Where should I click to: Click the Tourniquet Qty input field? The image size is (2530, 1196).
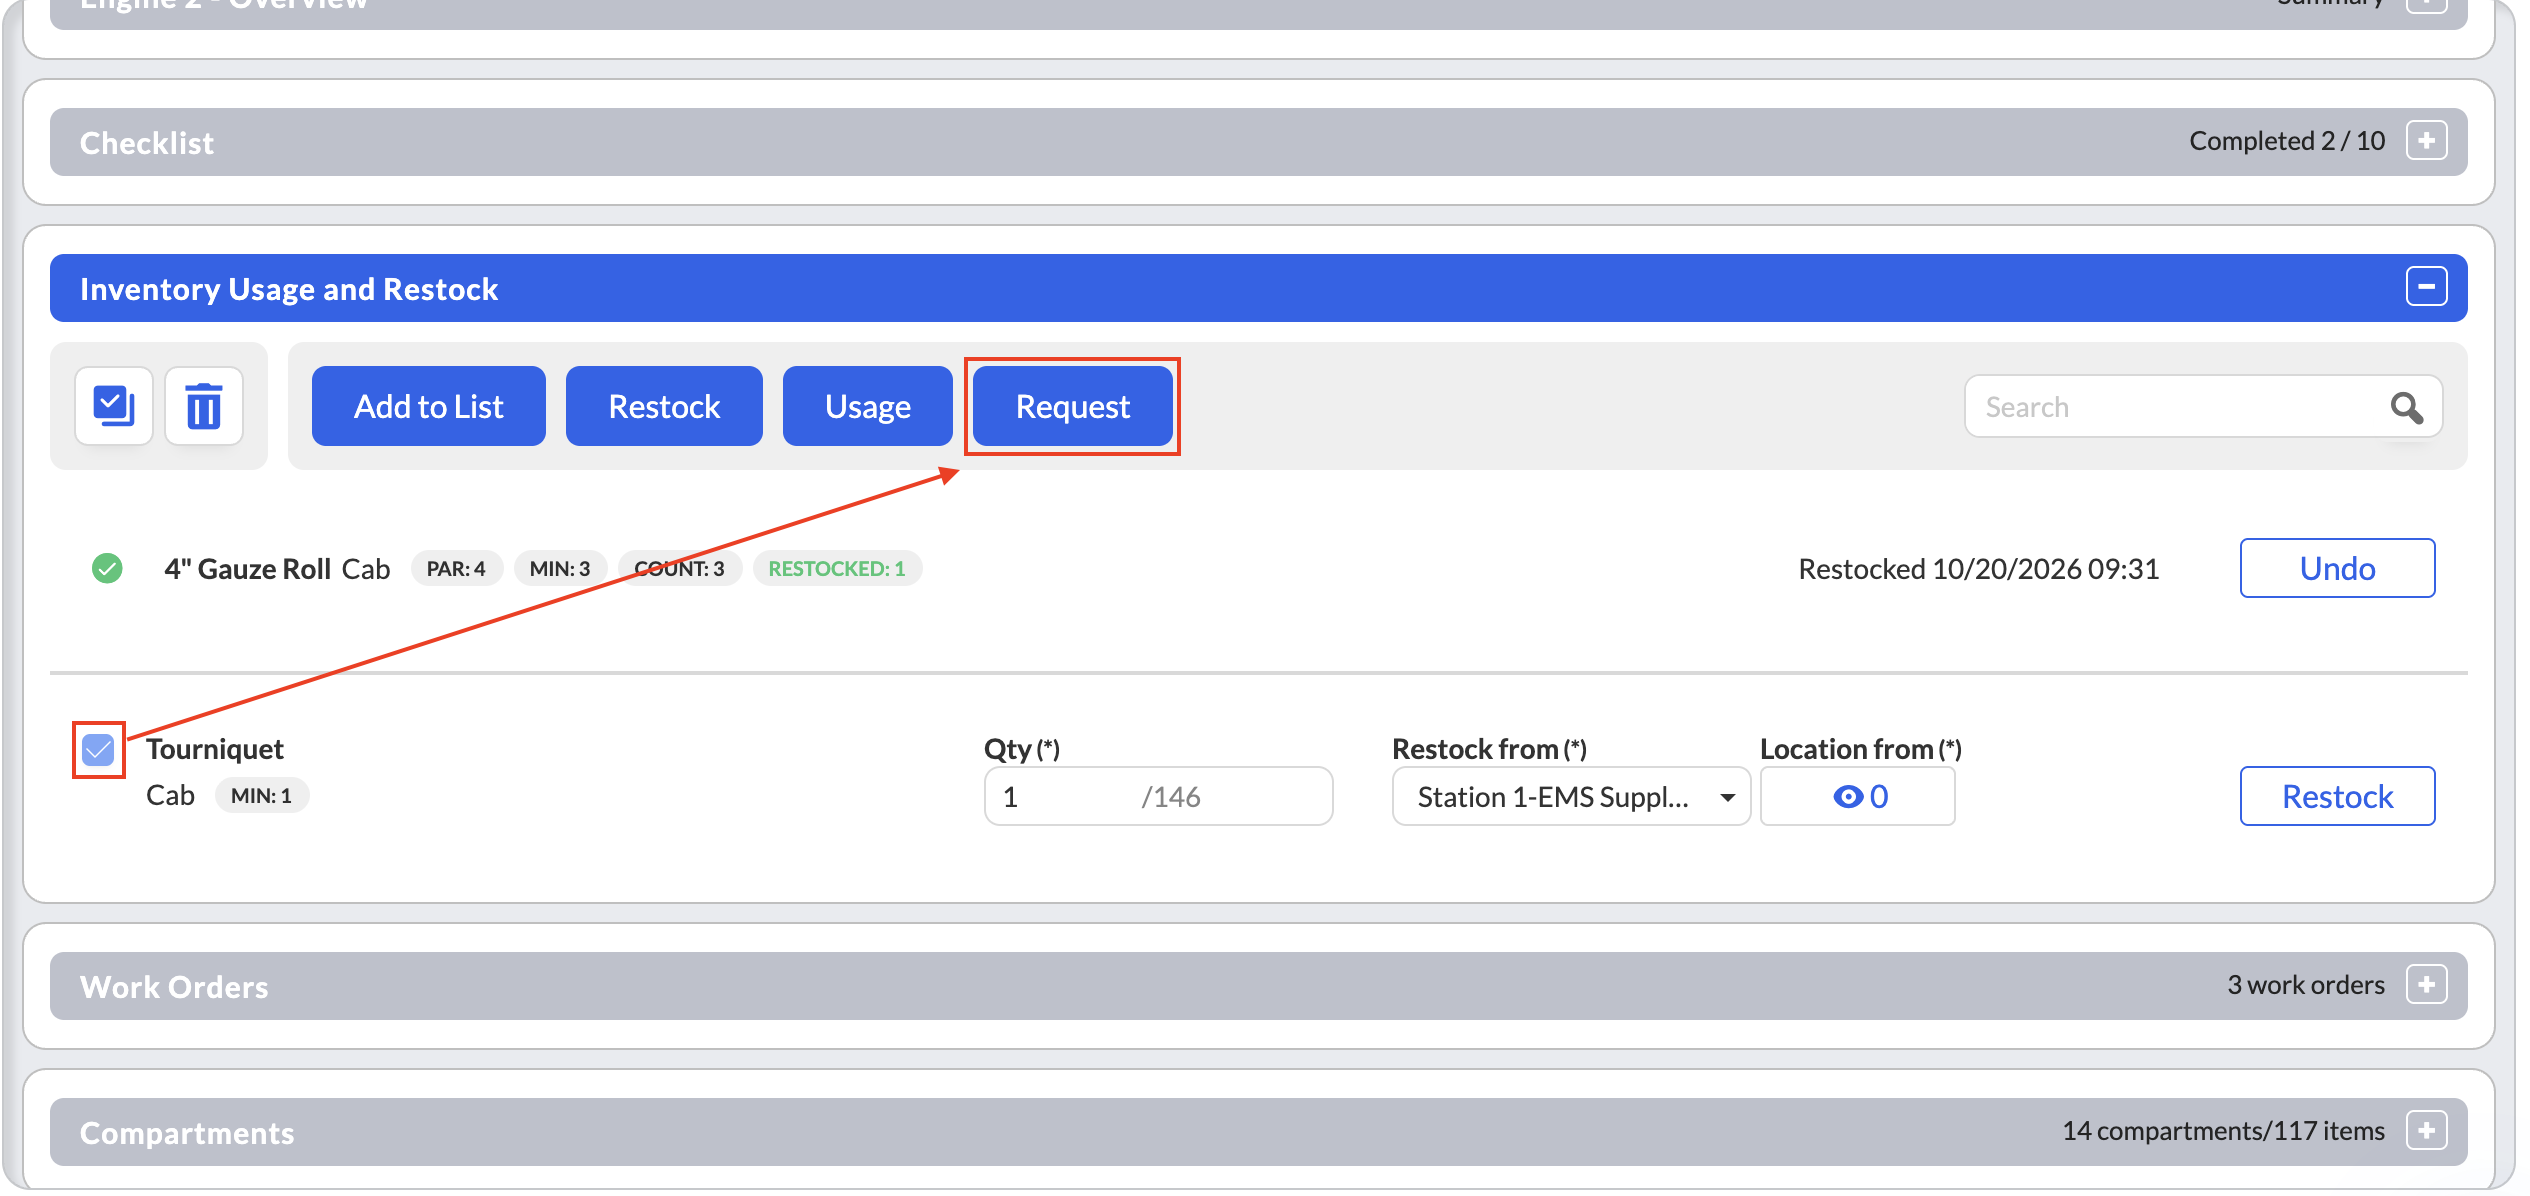tap(1158, 796)
